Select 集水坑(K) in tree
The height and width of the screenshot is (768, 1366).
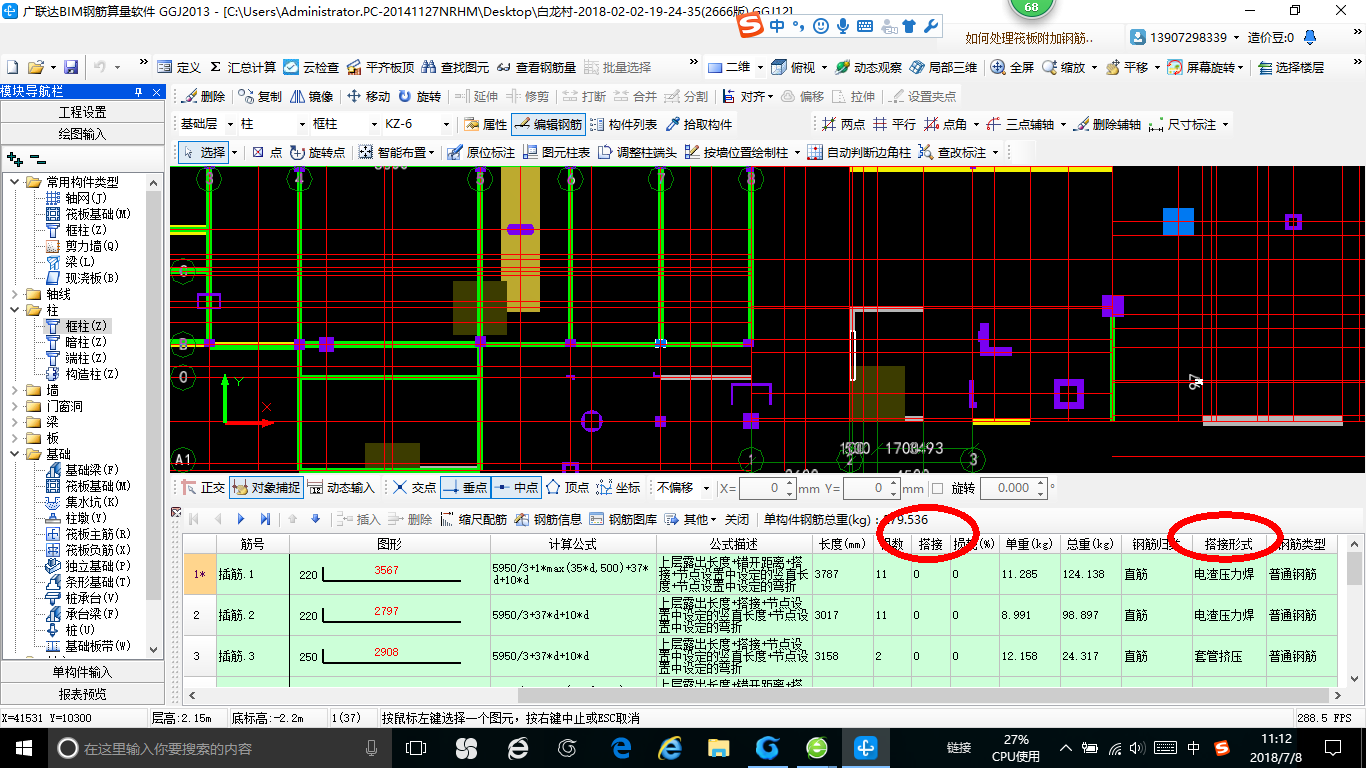click(x=83, y=502)
